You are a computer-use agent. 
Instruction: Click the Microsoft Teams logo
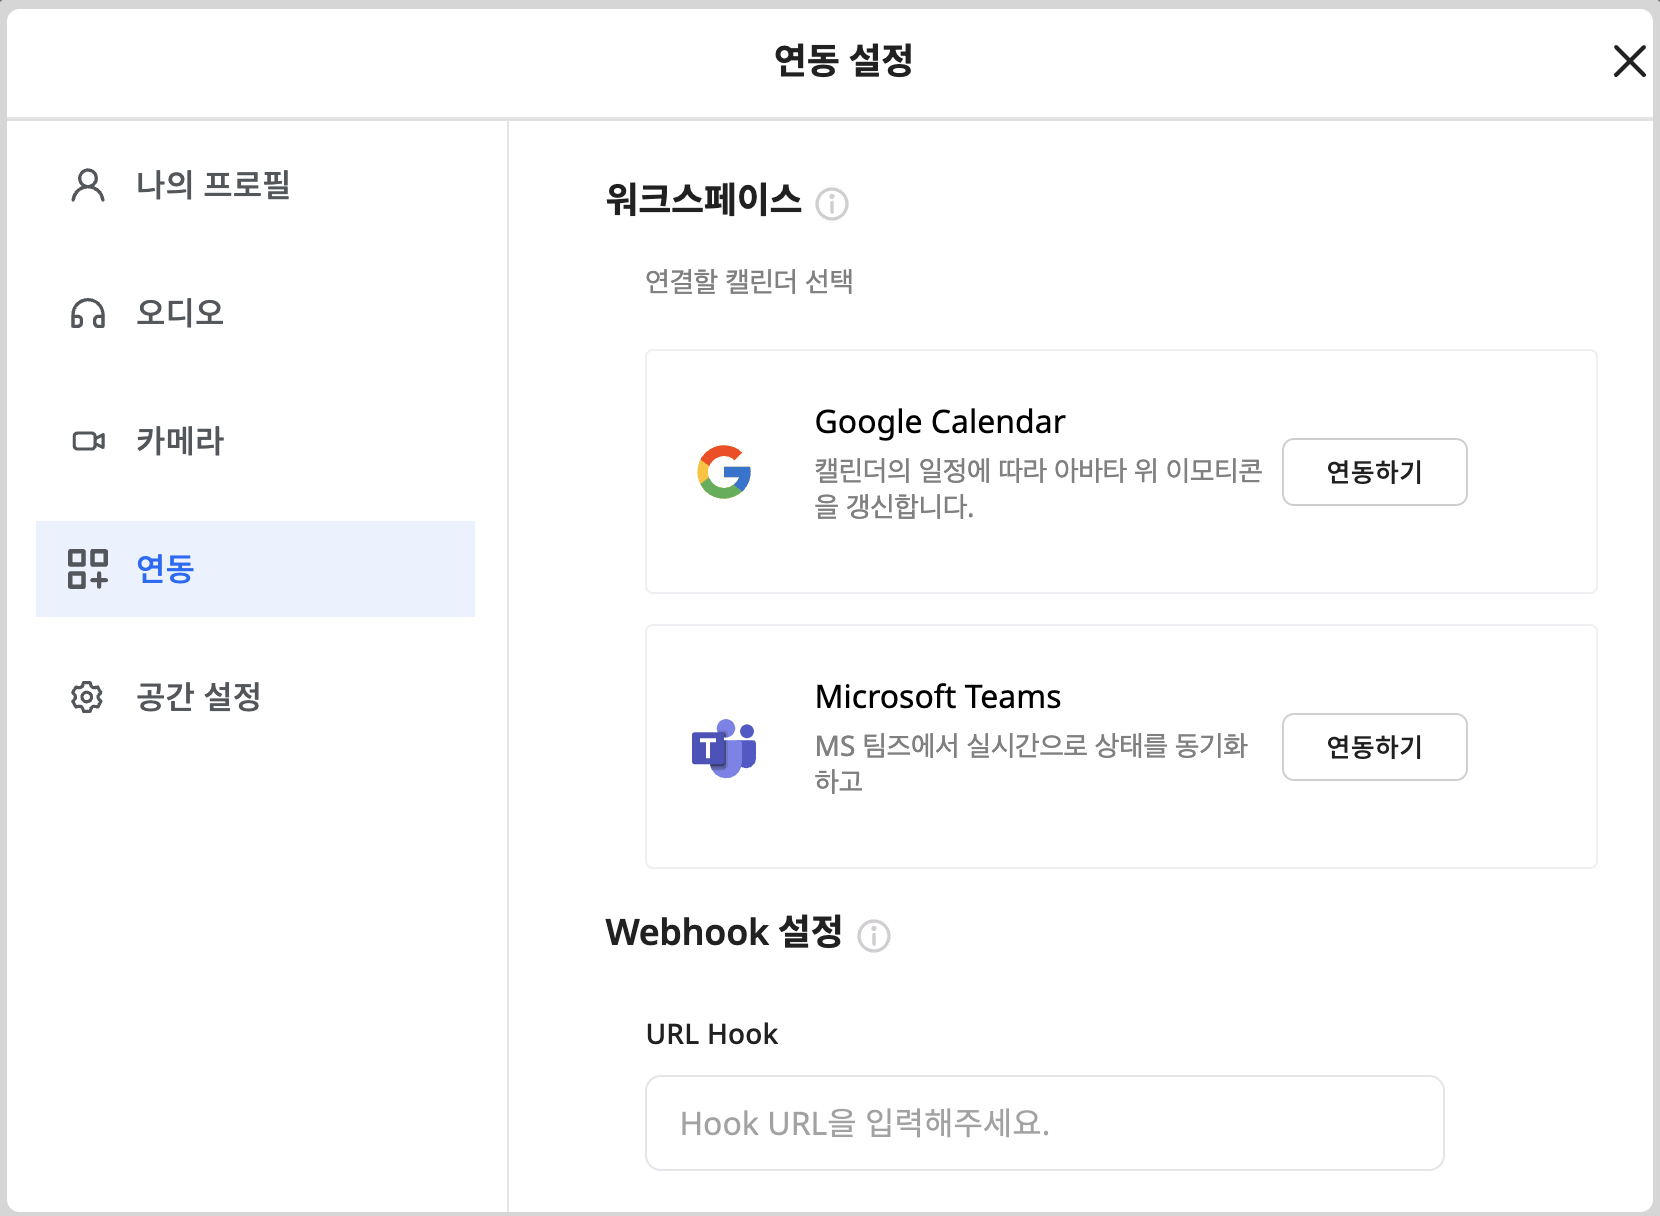pos(724,747)
